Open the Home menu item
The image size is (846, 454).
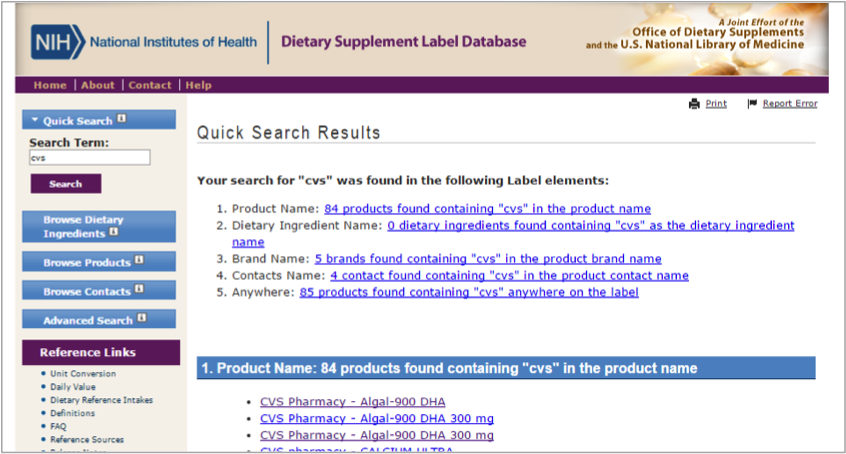[x=50, y=85]
